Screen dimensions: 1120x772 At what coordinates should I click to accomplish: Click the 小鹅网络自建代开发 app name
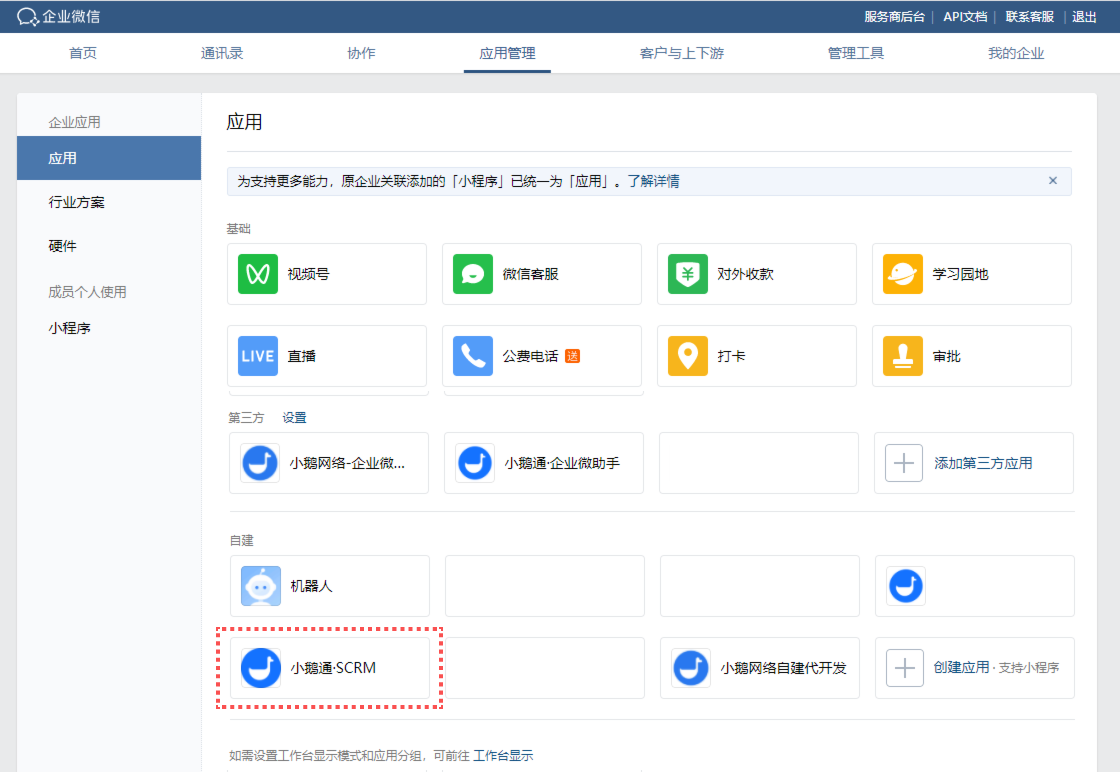(x=784, y=668)
